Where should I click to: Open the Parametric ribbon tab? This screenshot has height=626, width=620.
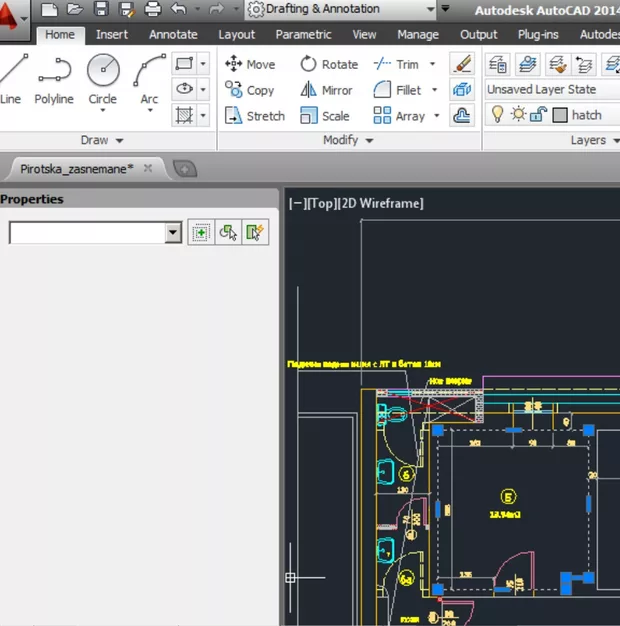(303, 35)
